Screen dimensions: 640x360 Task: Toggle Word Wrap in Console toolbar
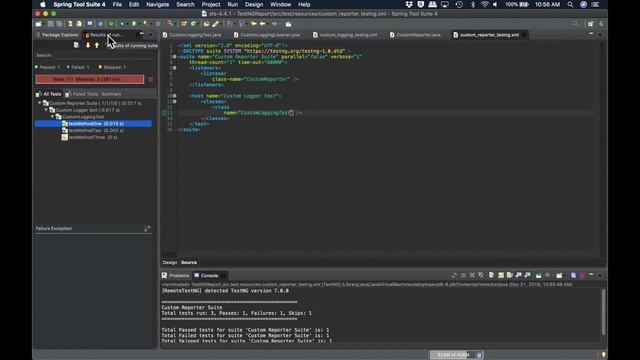click(510, 276)
